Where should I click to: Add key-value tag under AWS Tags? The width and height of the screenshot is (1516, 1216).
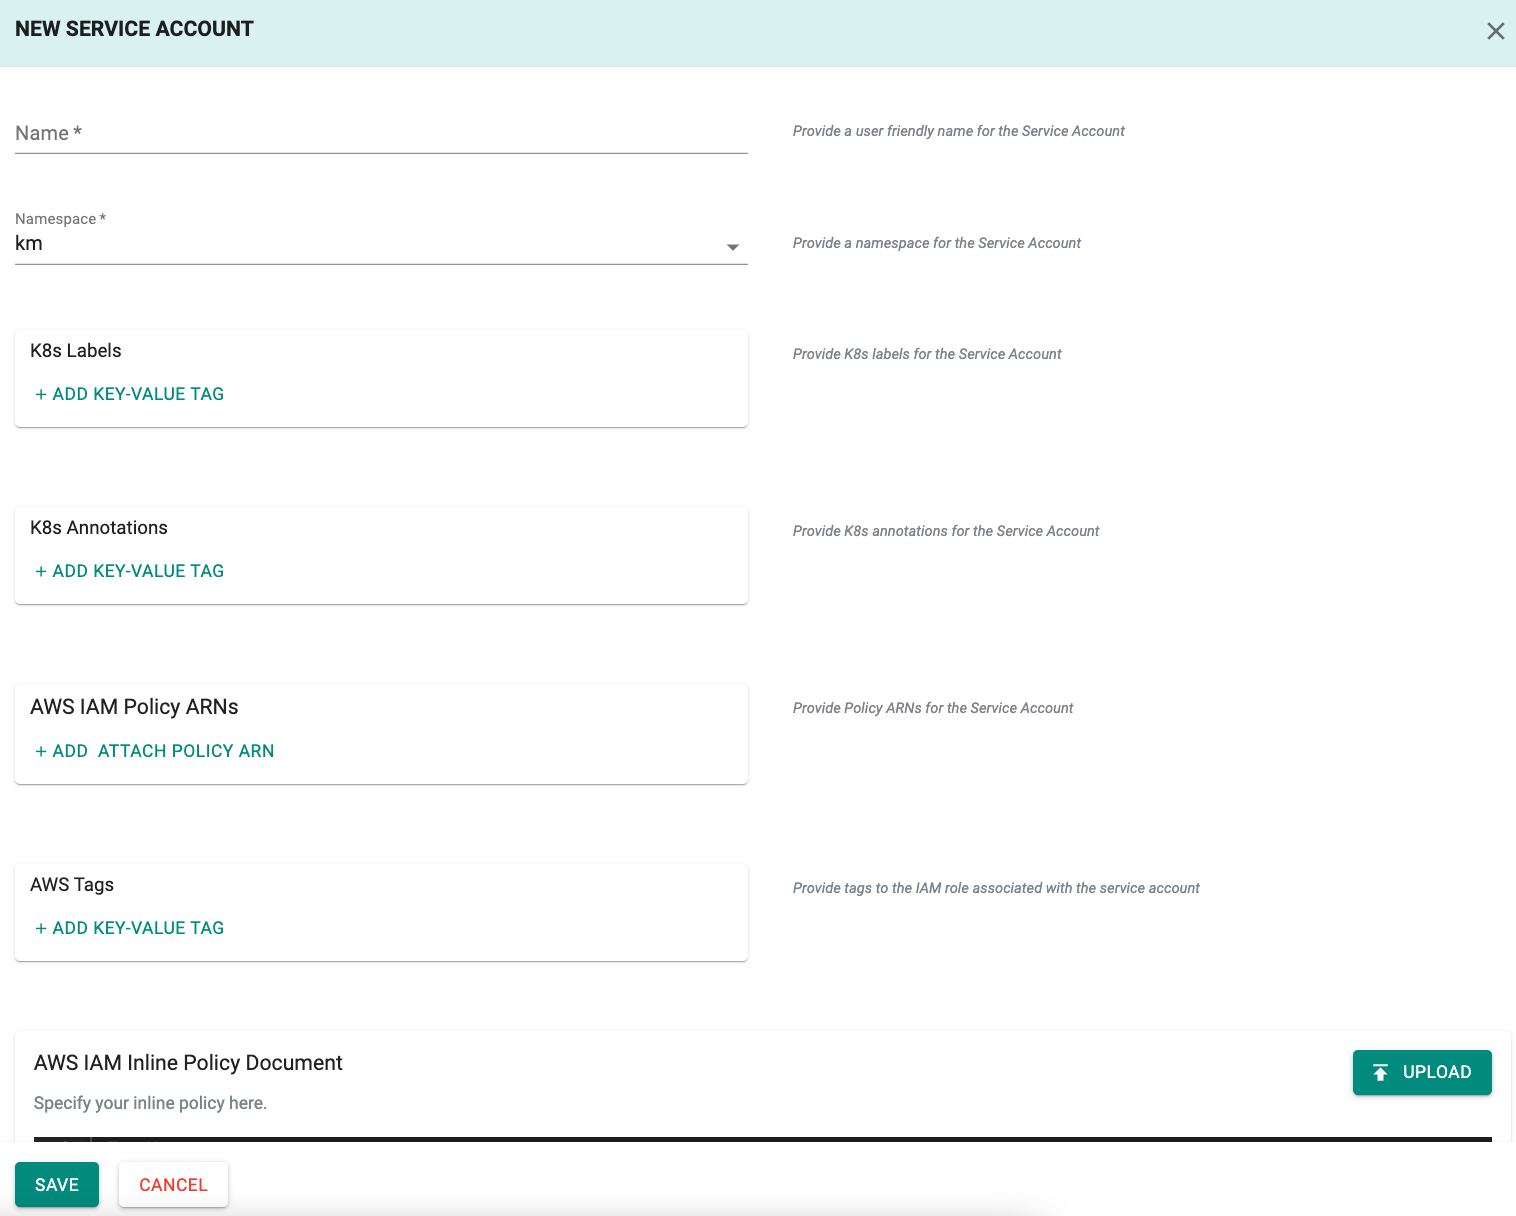[129, 928]
